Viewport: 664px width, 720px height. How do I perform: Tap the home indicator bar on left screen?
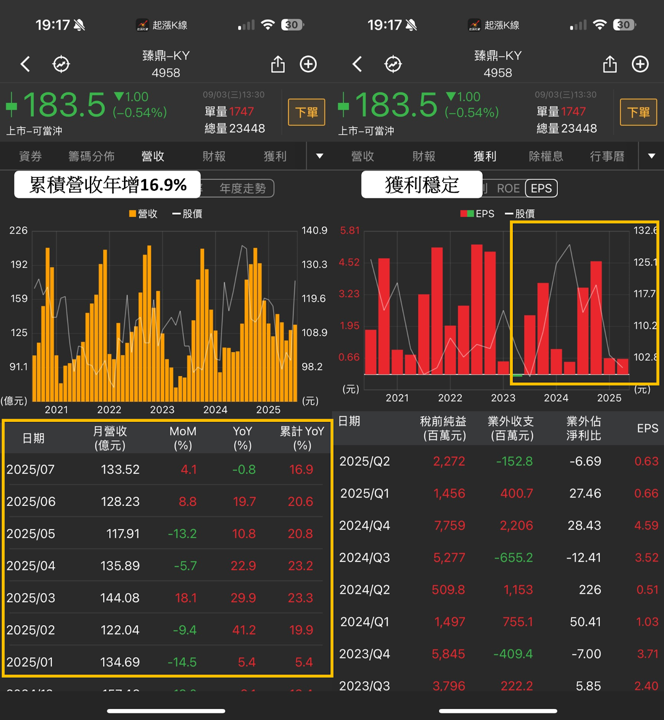[166, 711]
